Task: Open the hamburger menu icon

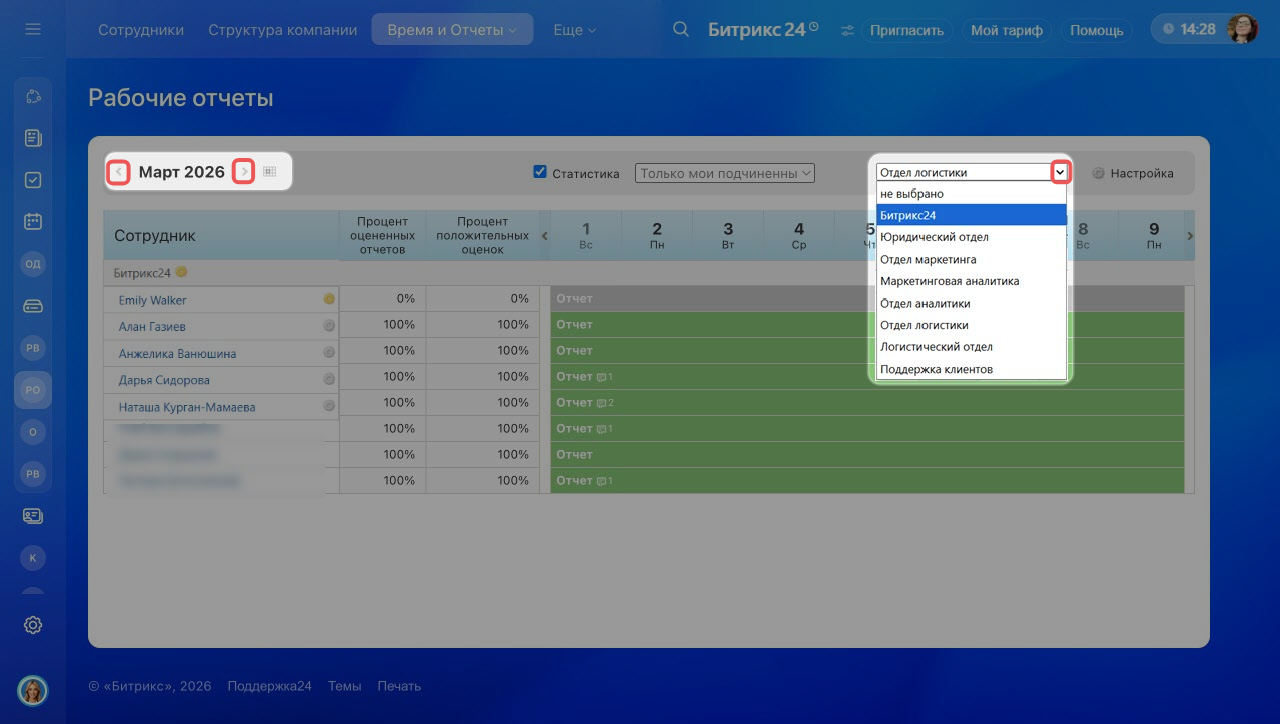Action: [33, 30]
